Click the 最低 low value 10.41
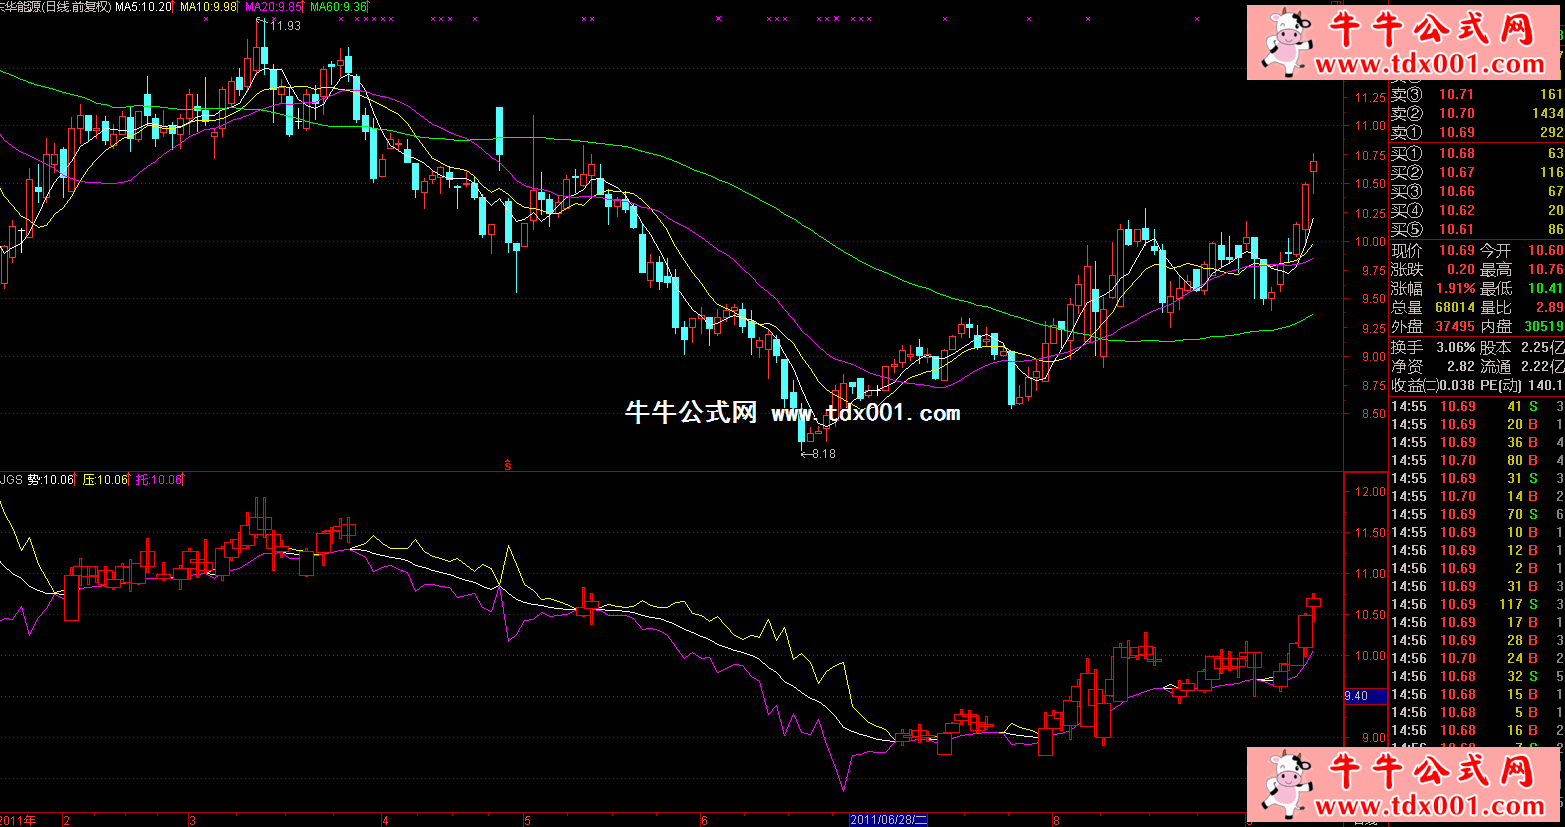This screenshot has width=1565, height=827. pyautogui.click(x=1545, y=288)
